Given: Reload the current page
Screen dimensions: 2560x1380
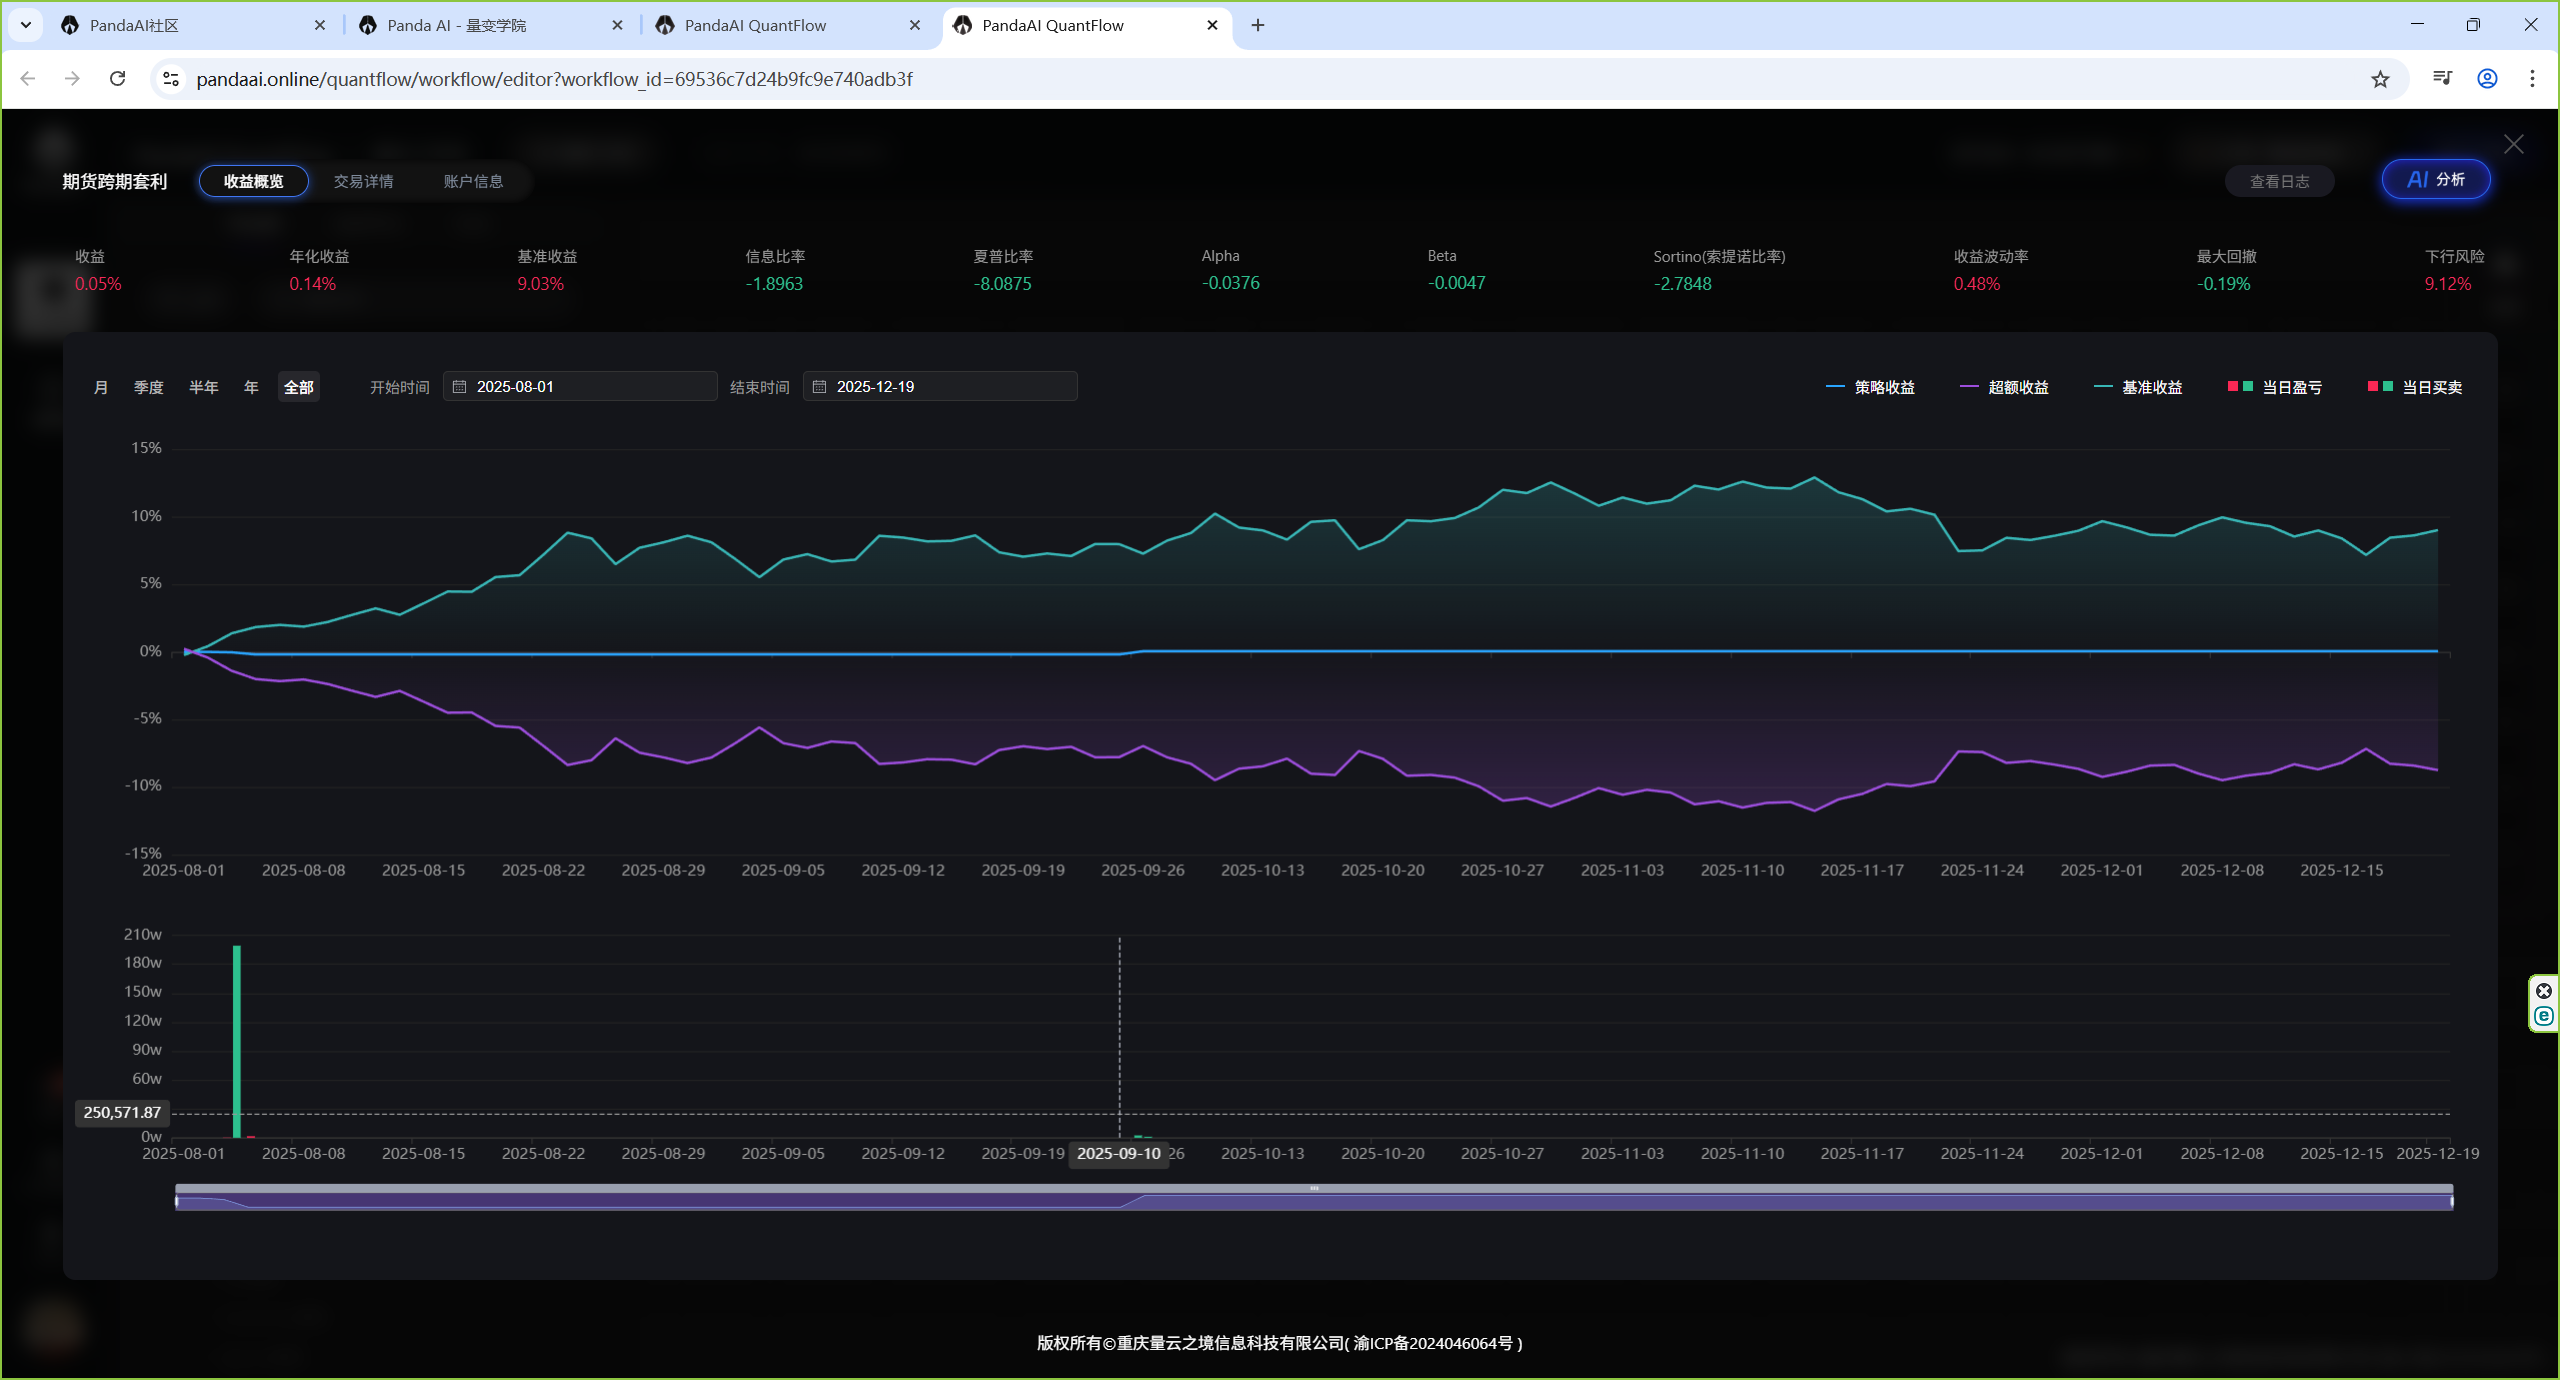Looking at the screenshot, I should coord(117,79).
